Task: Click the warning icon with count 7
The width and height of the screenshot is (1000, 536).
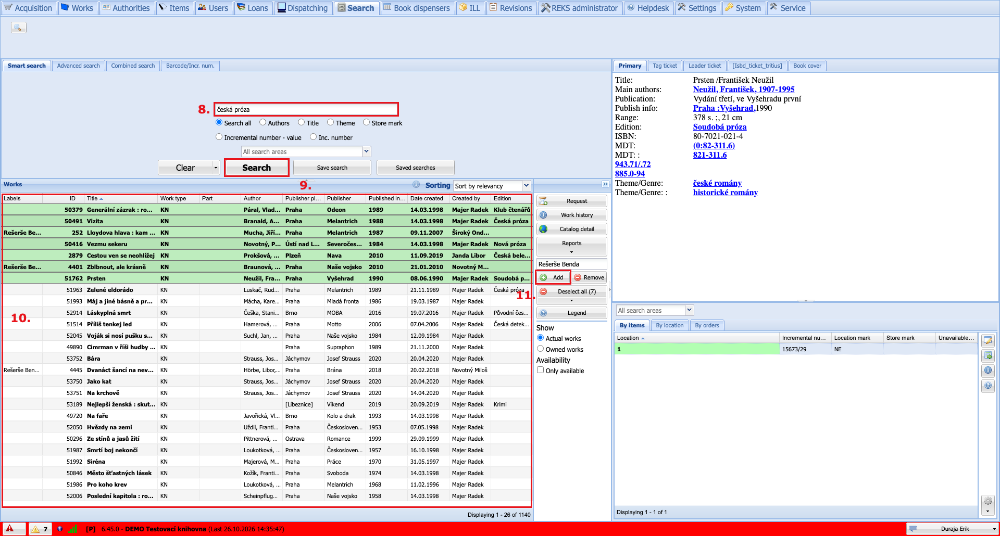Action: [x=39, y=528]
